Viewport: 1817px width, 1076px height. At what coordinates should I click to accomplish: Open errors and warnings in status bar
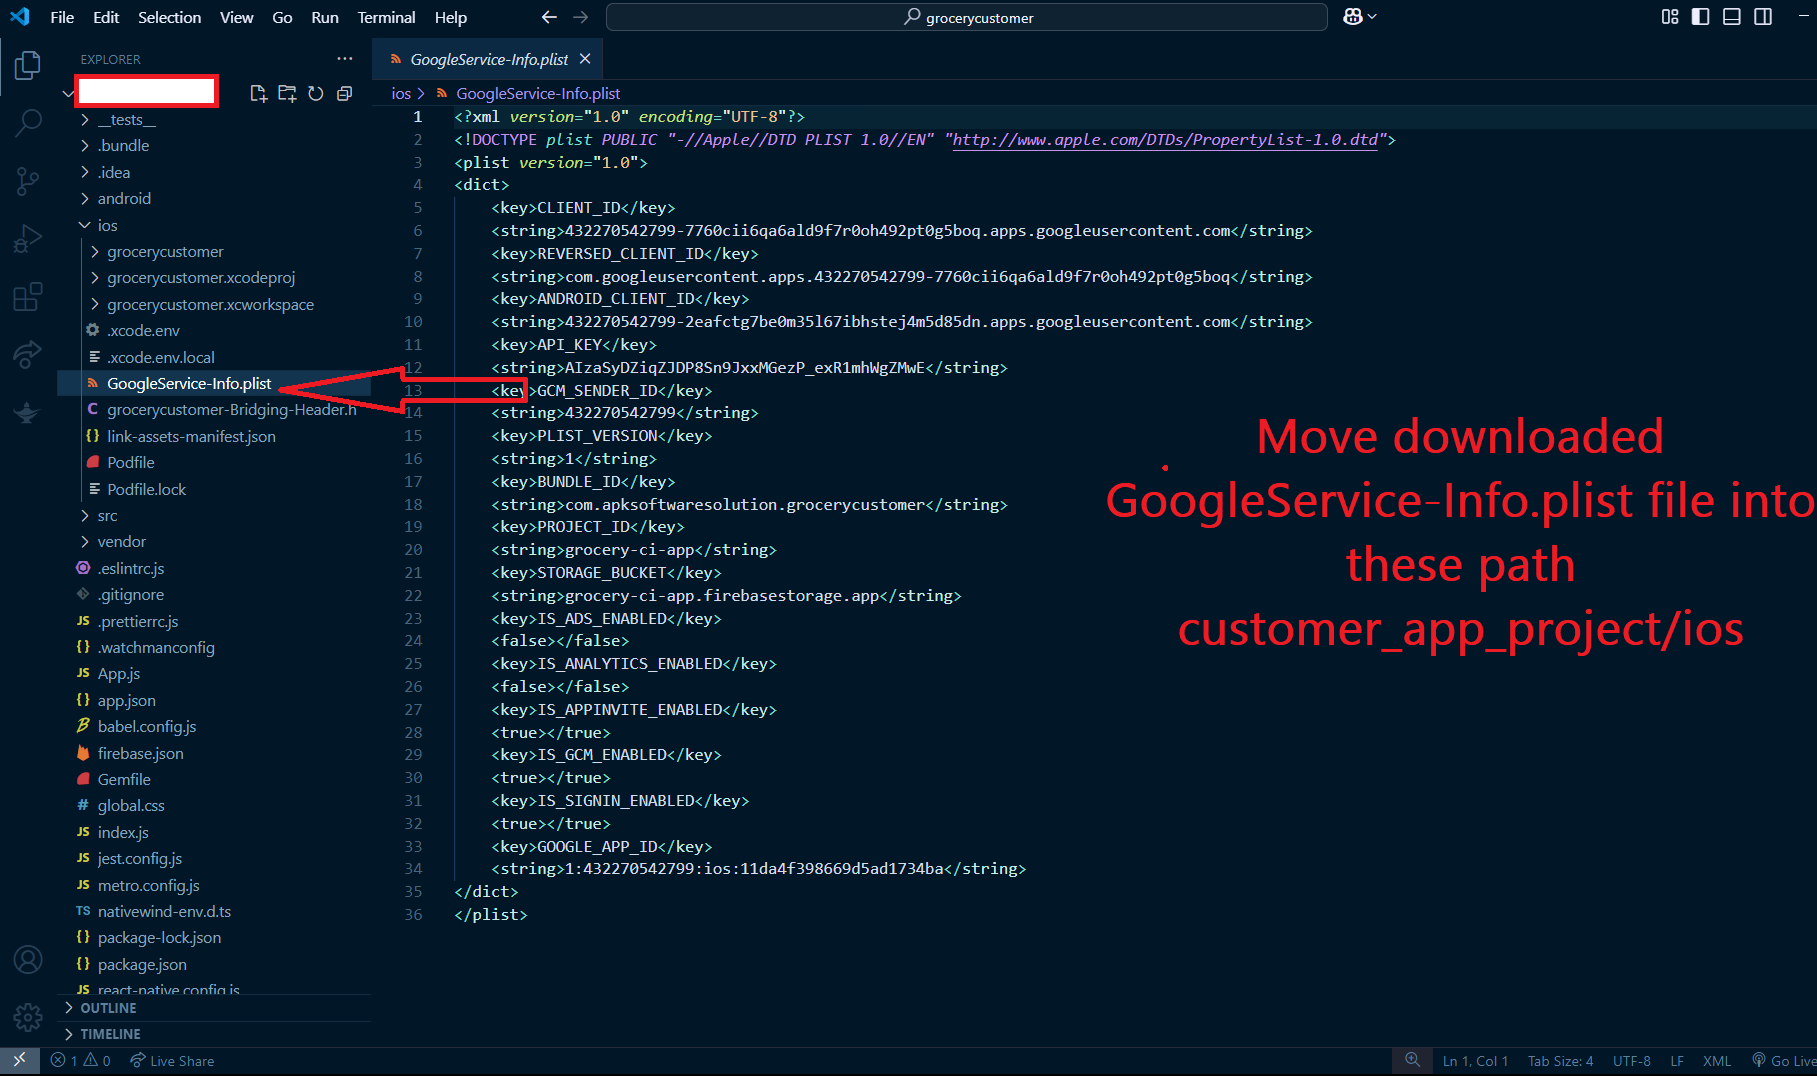pos(81,1061)
